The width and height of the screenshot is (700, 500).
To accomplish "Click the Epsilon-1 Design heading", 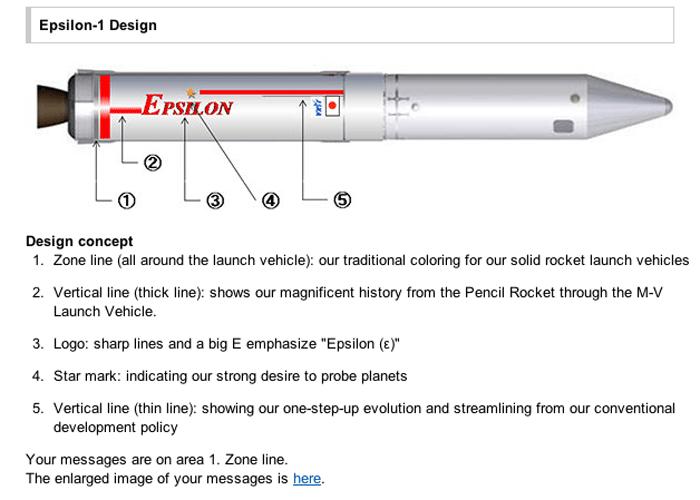I will (x=98, y=25).
